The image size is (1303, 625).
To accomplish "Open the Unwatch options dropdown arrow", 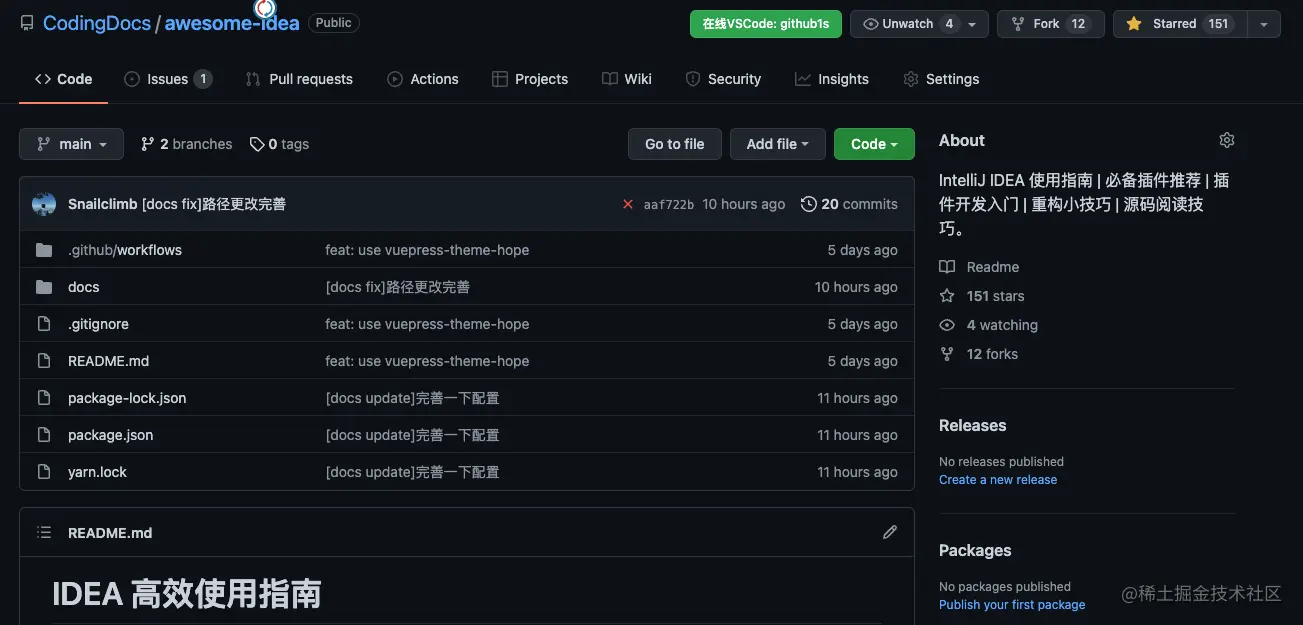I will coord(973,24).
